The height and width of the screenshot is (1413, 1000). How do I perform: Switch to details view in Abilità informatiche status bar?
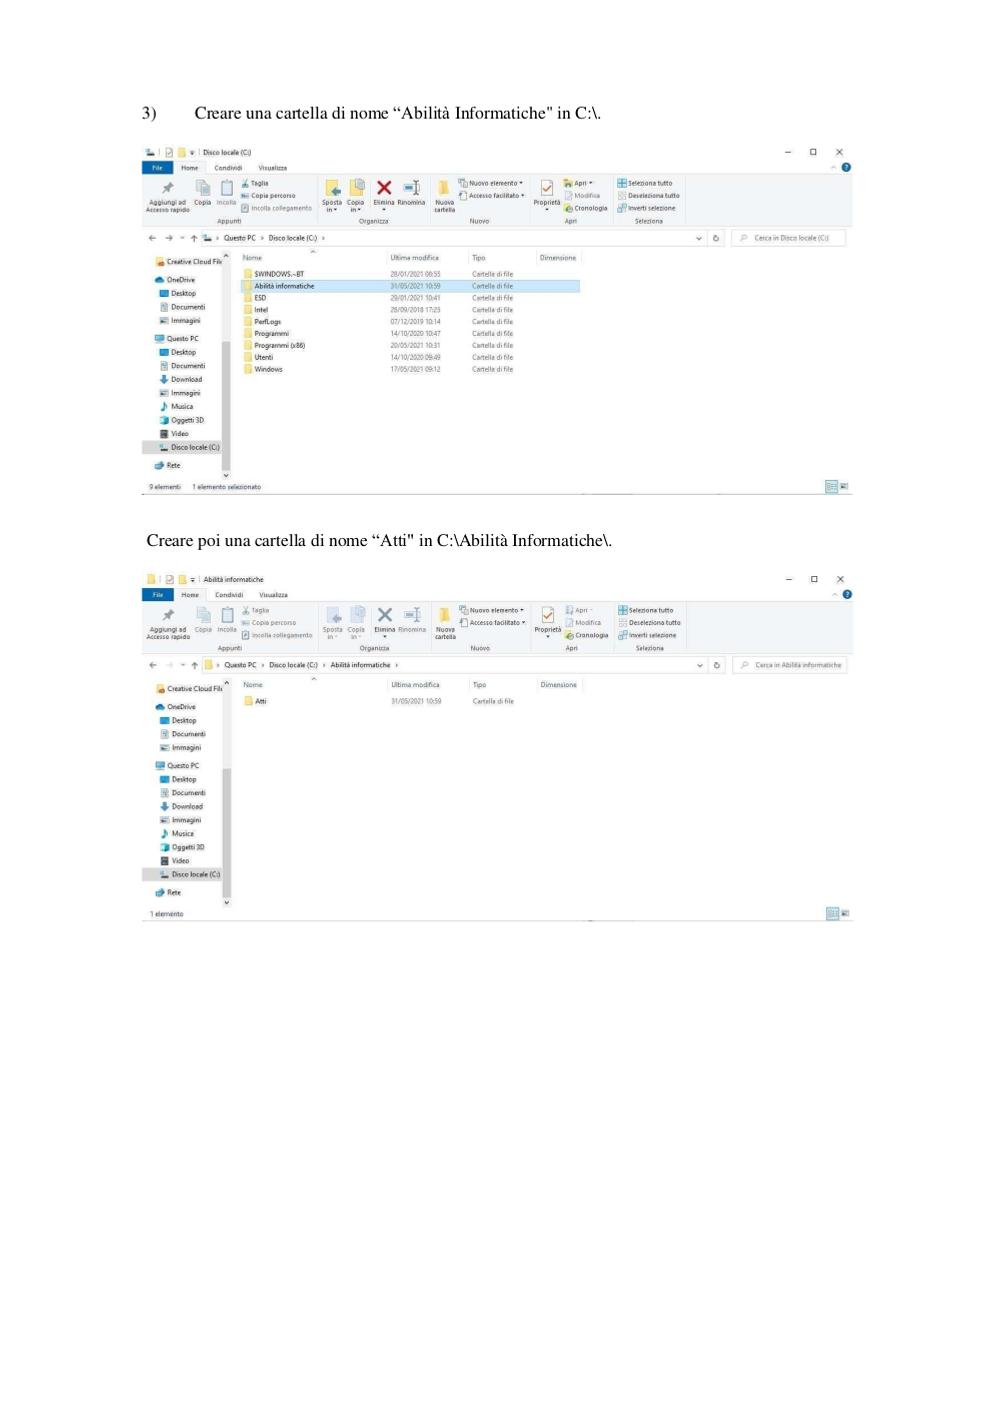(832, 913)
